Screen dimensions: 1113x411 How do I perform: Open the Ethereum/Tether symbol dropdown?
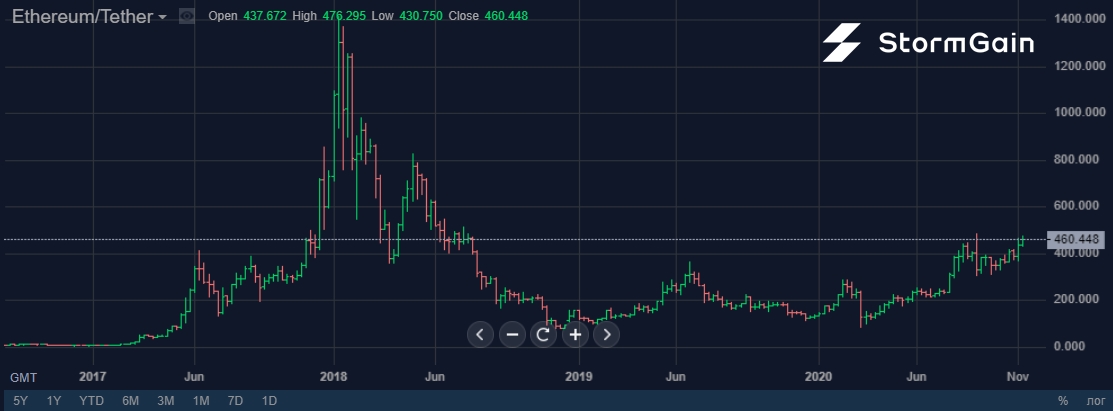tap(89, 16)
